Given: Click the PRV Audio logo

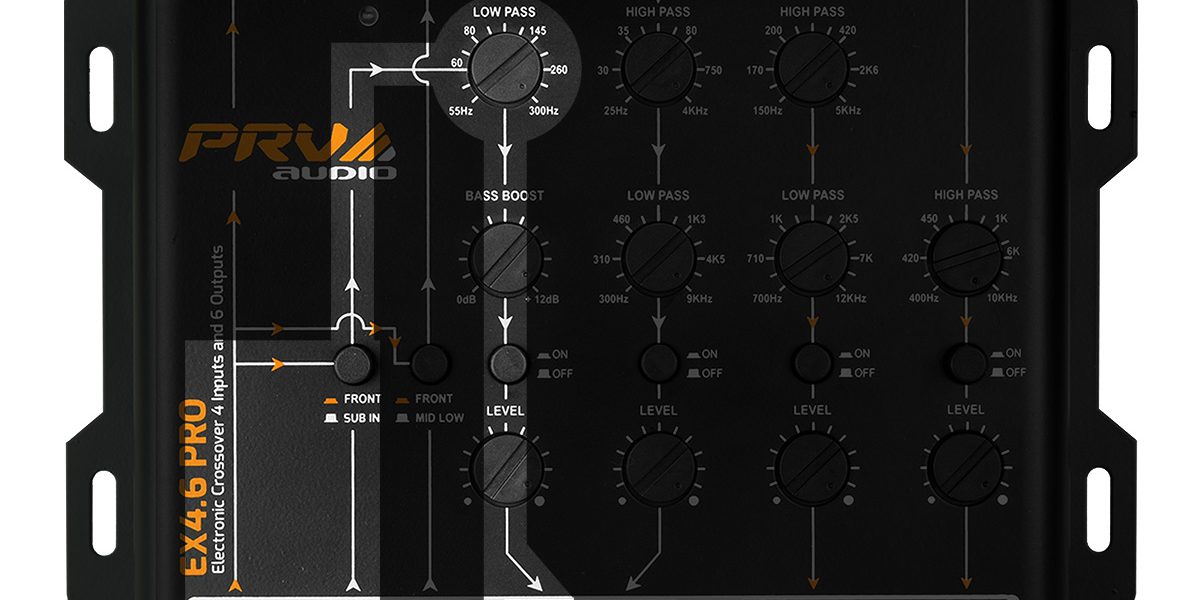Looking at the screenshot, I should (x=288, y=151).
